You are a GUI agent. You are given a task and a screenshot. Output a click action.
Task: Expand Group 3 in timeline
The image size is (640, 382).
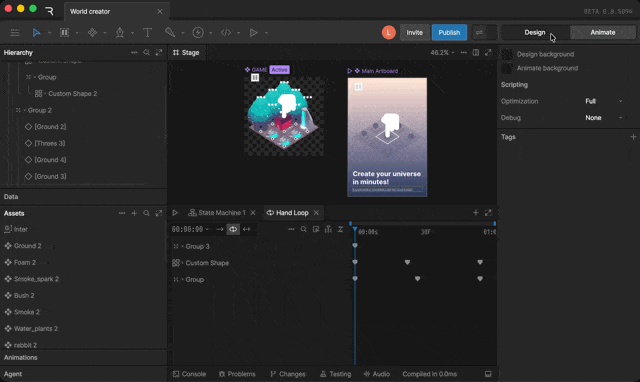click(182, 247)
